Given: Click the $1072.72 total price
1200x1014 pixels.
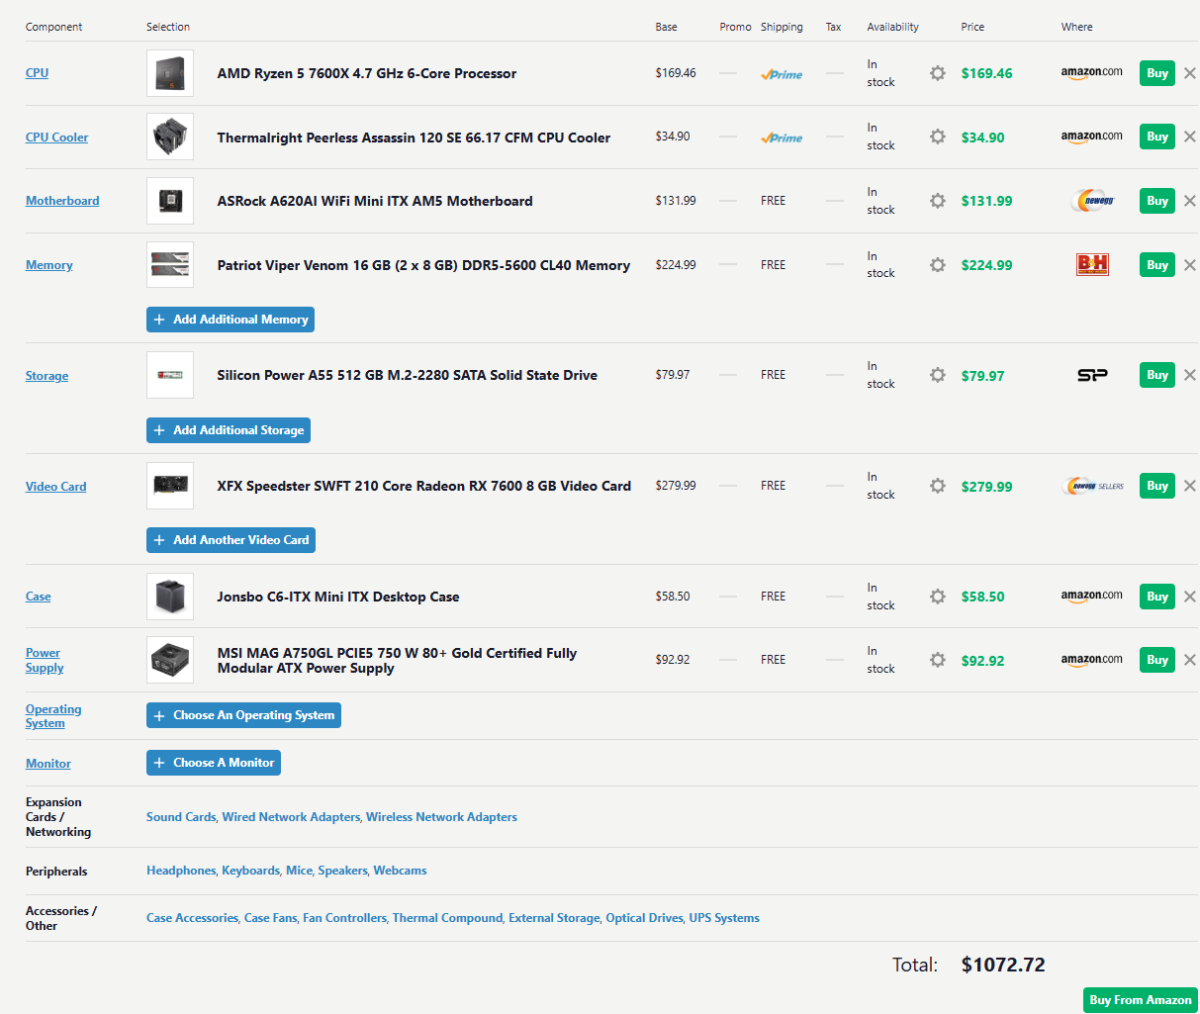Looking at the screenshot, I should [x=1003, y=965].
